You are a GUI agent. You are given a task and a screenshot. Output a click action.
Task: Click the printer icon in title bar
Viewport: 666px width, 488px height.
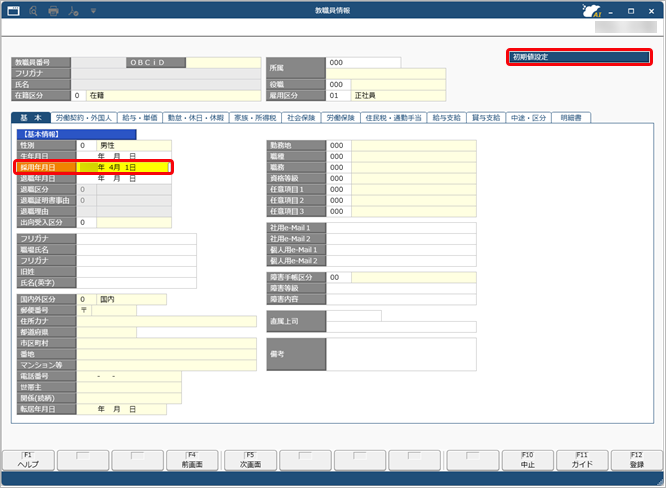54,10
